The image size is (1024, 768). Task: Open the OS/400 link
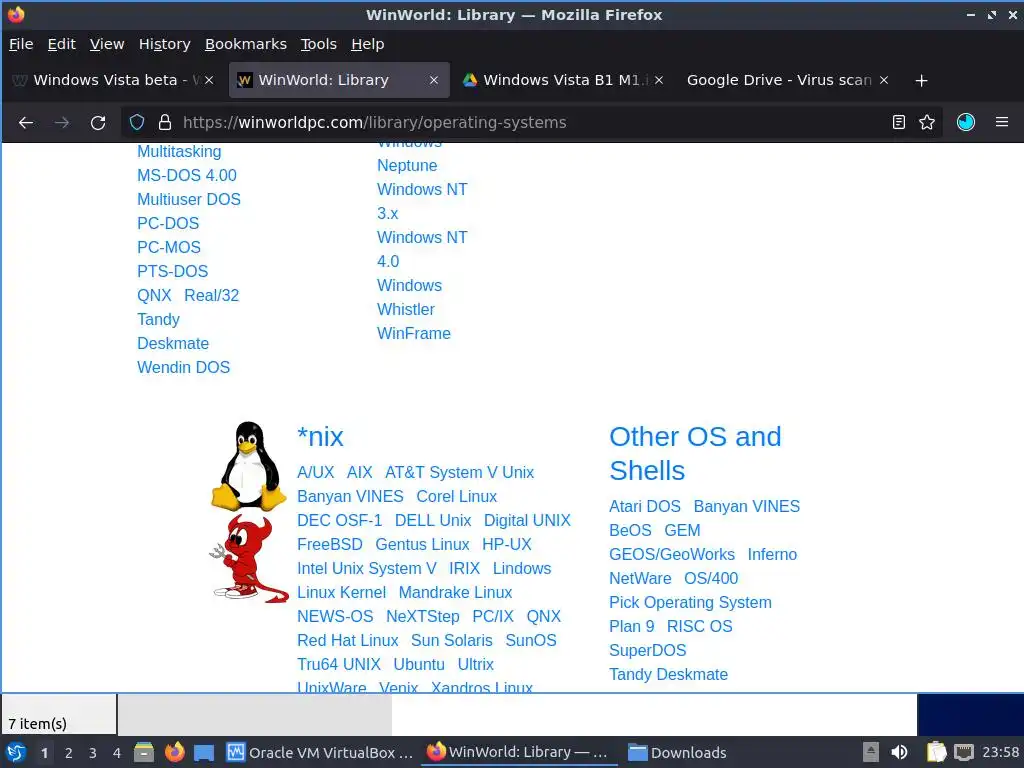coord(711,578)
